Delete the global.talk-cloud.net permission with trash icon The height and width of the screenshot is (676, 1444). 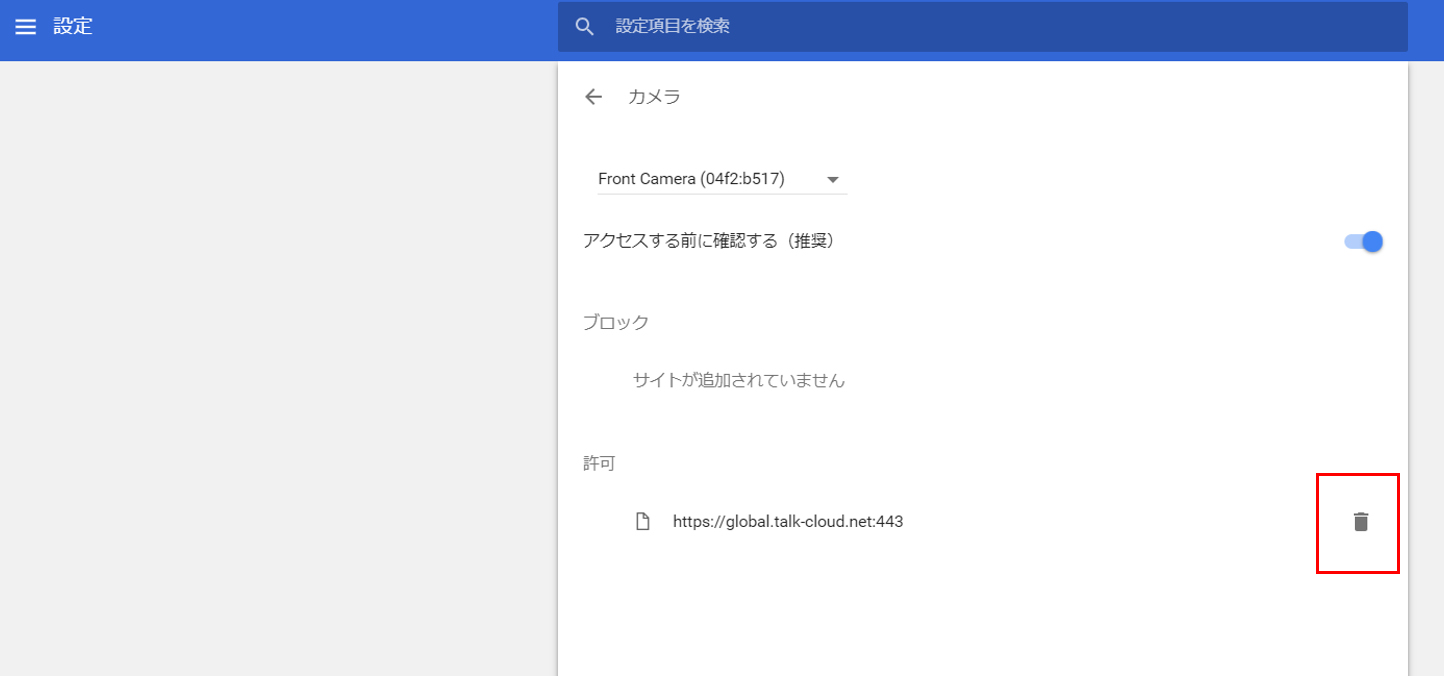(x=1360, y=521)
